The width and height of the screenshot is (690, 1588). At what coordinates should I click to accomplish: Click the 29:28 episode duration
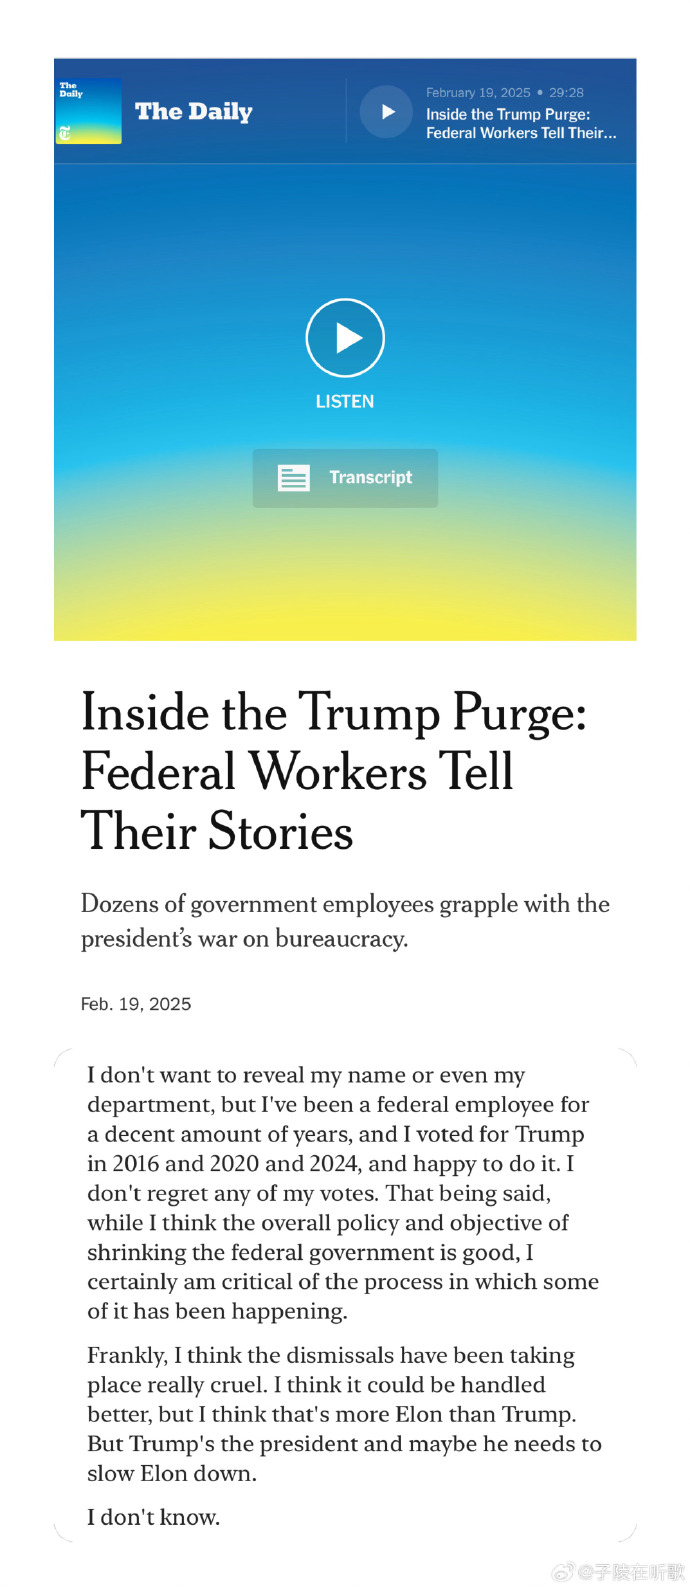(566, 92)
